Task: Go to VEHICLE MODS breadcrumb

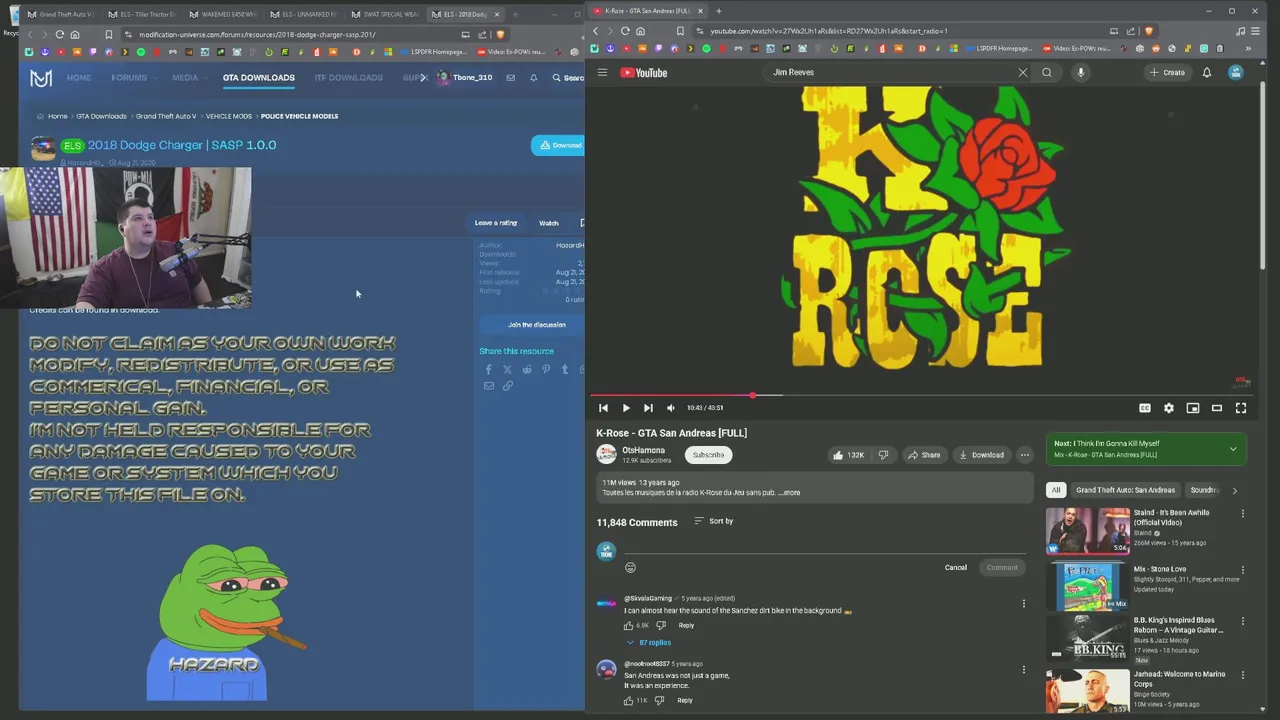Action: (229, 116)
